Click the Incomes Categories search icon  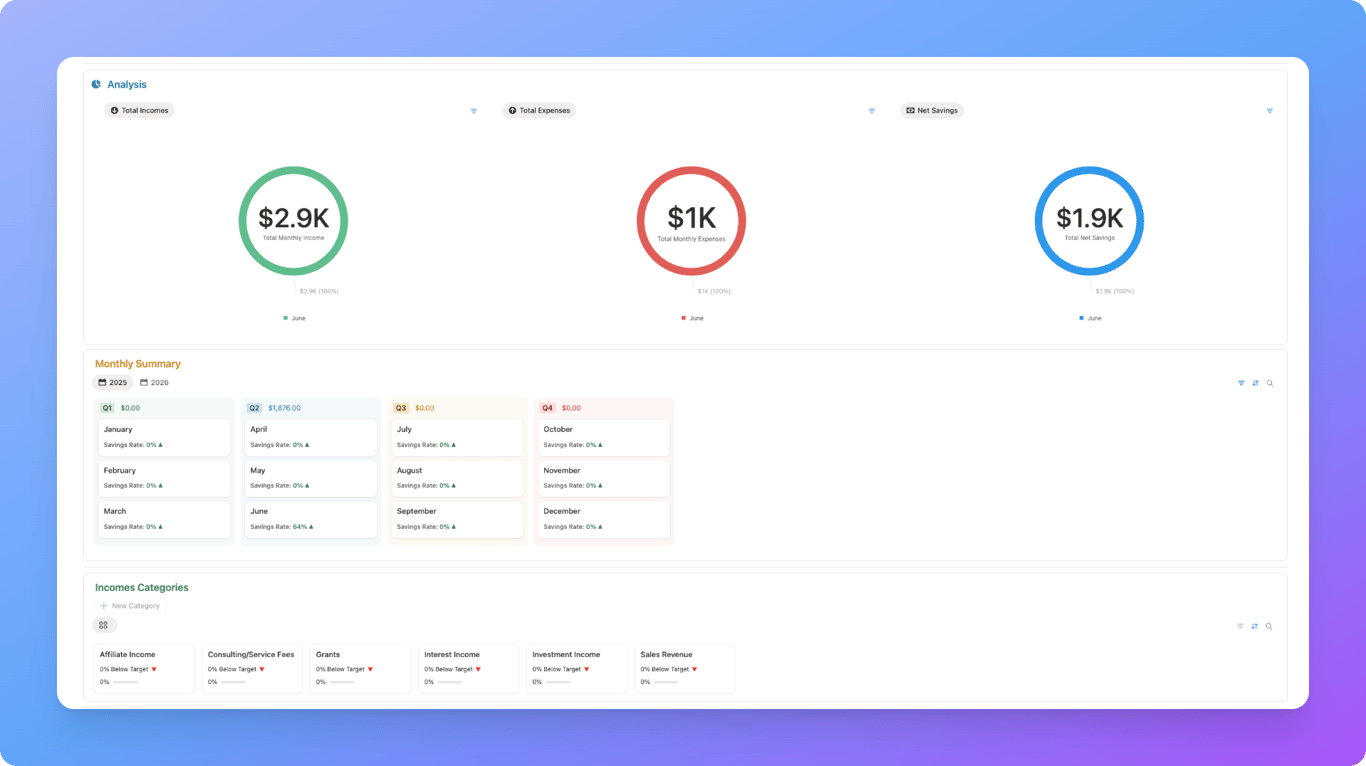click(x=1269, y=626)
